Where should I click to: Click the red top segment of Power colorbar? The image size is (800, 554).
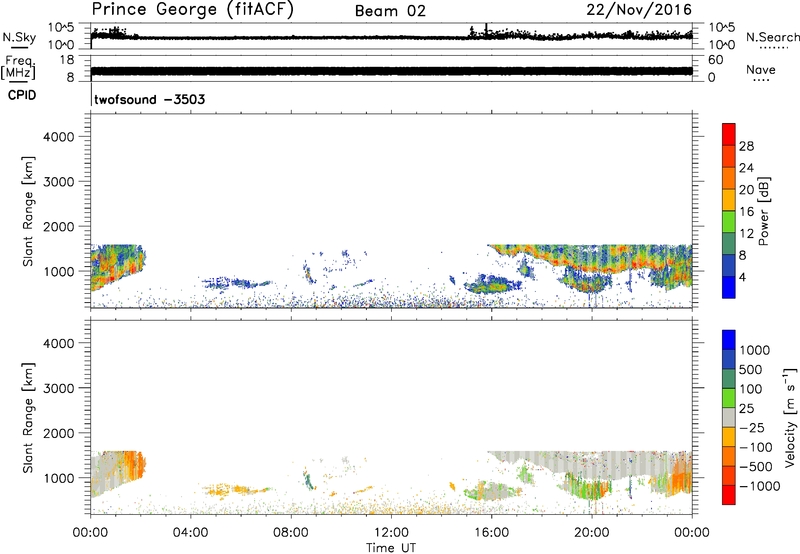pos(729,134)
